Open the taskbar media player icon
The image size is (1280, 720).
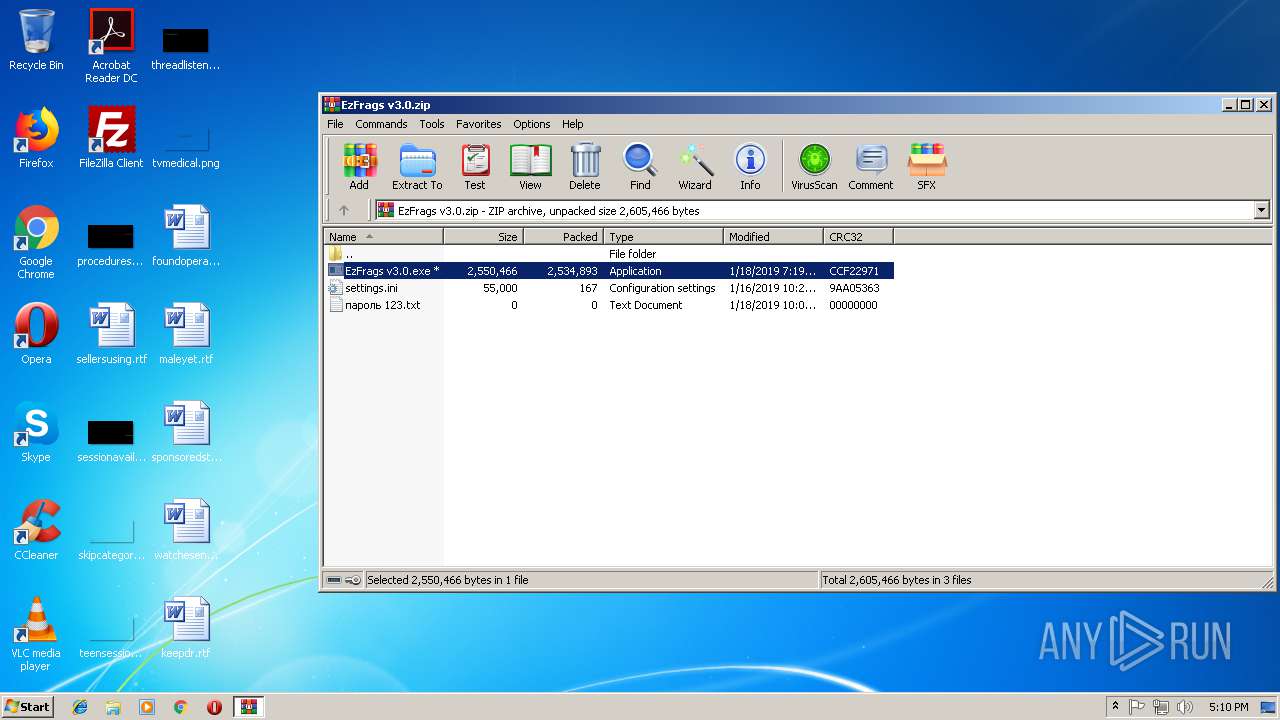tap(147, 707)
